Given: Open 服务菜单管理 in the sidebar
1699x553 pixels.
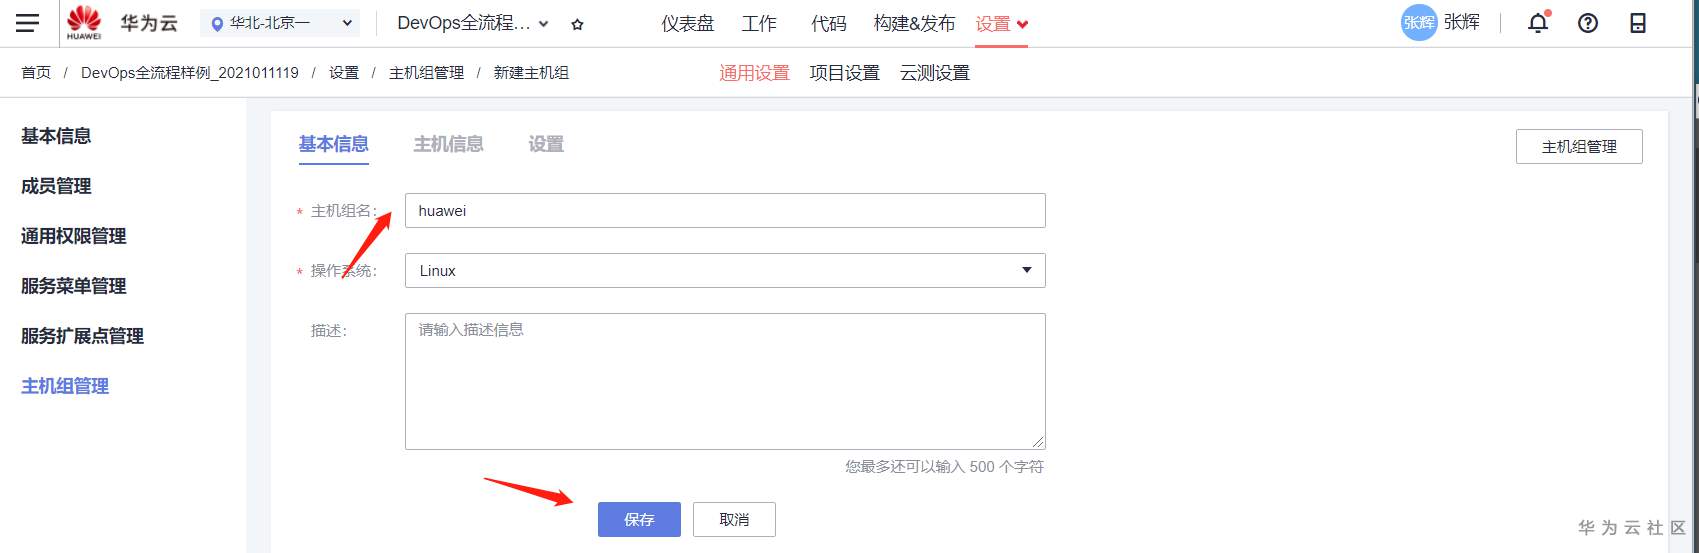Looking at the screenshot, I should 74,286.
